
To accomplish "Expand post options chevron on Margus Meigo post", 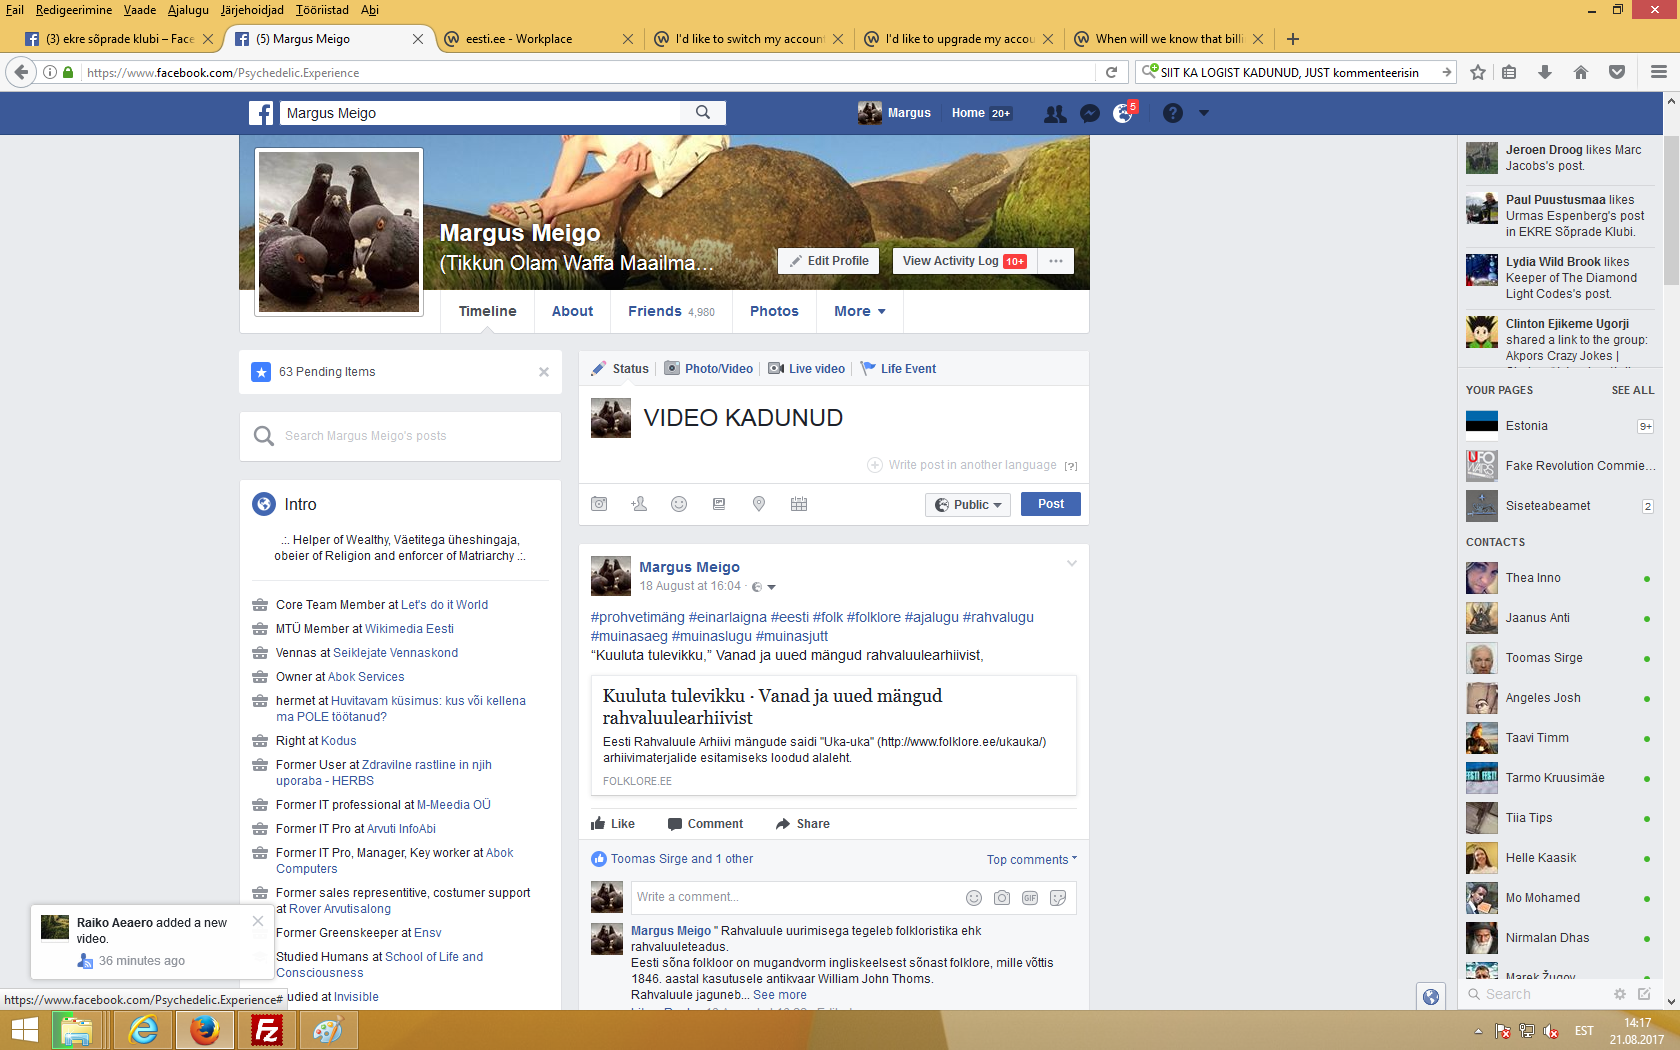I will pyautogui.click(x=1072, y=564).
